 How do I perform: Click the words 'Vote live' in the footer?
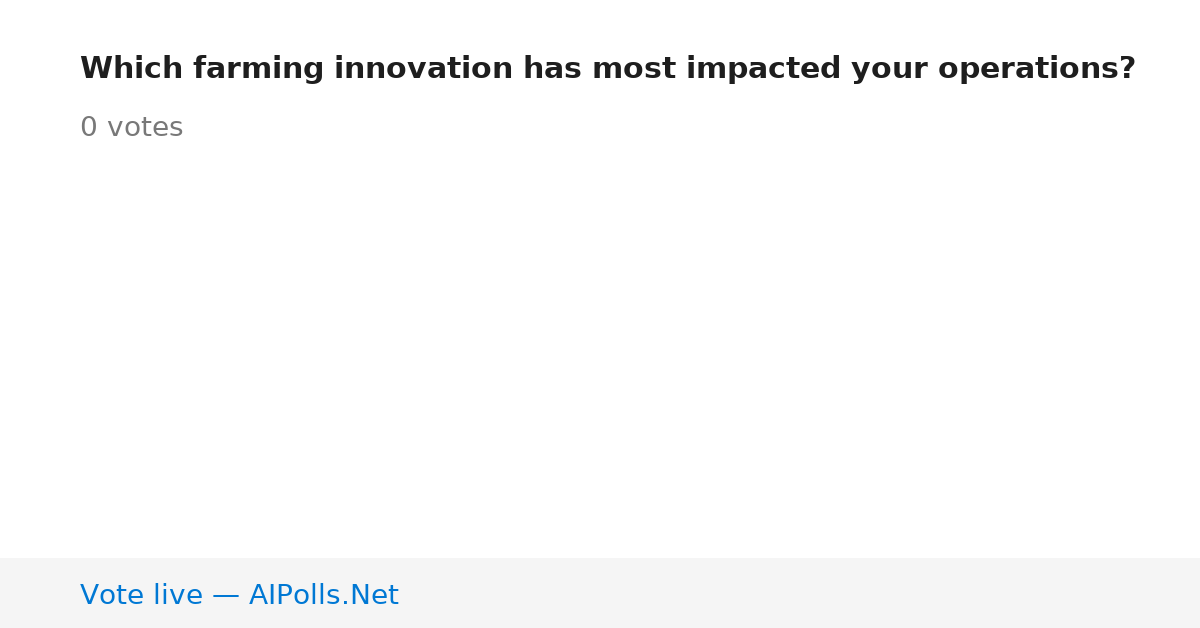pos(141,595)
